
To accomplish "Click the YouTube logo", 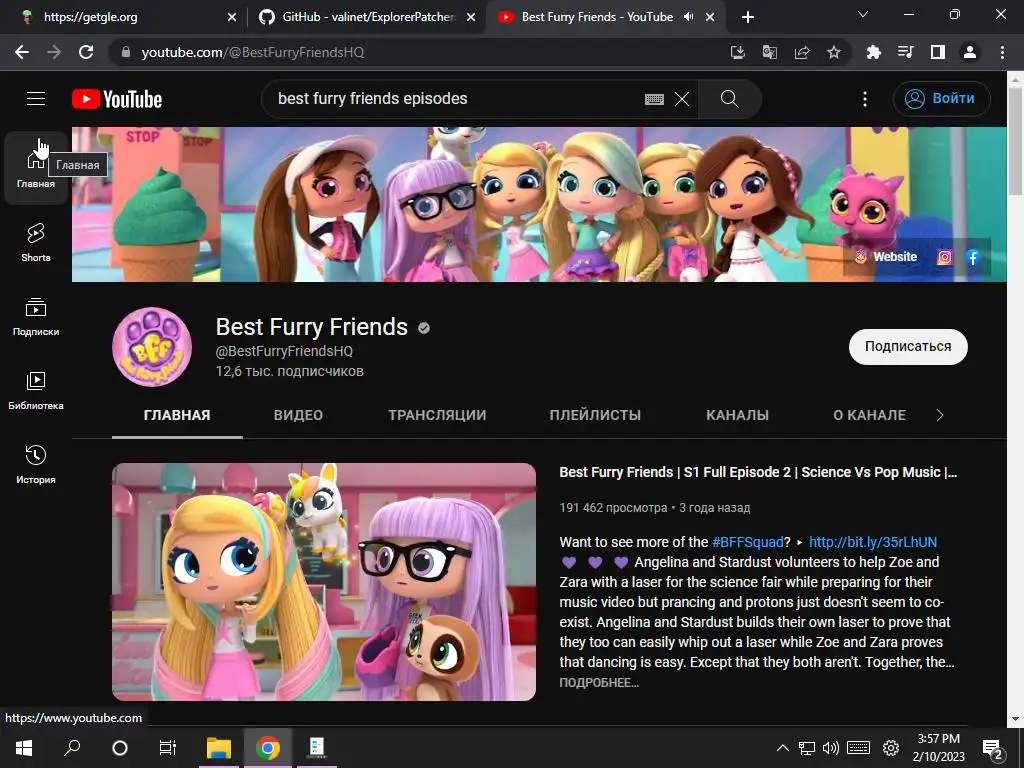I will tap(117, 99).
